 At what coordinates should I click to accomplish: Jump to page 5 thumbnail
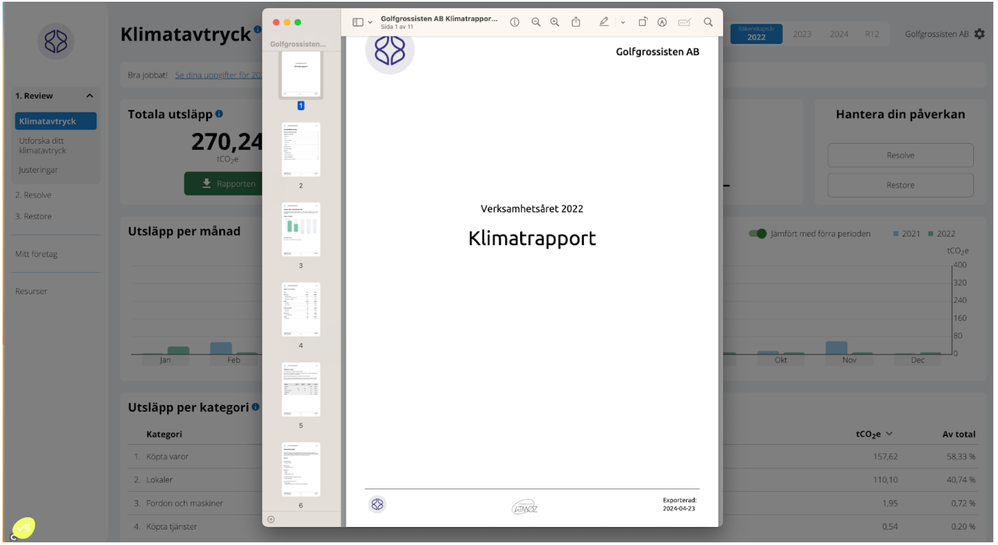(x=300, y=390)
